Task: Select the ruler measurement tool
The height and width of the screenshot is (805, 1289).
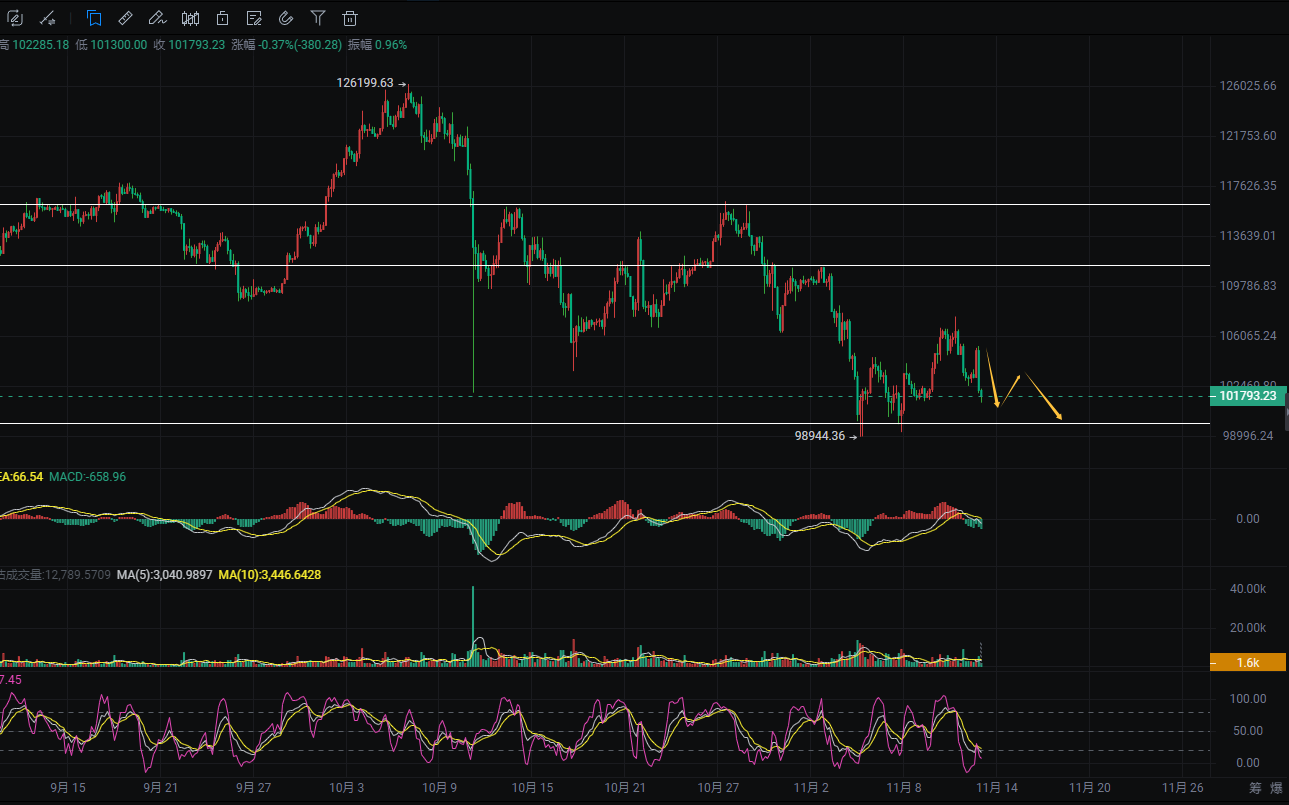Action: point(125,18)
